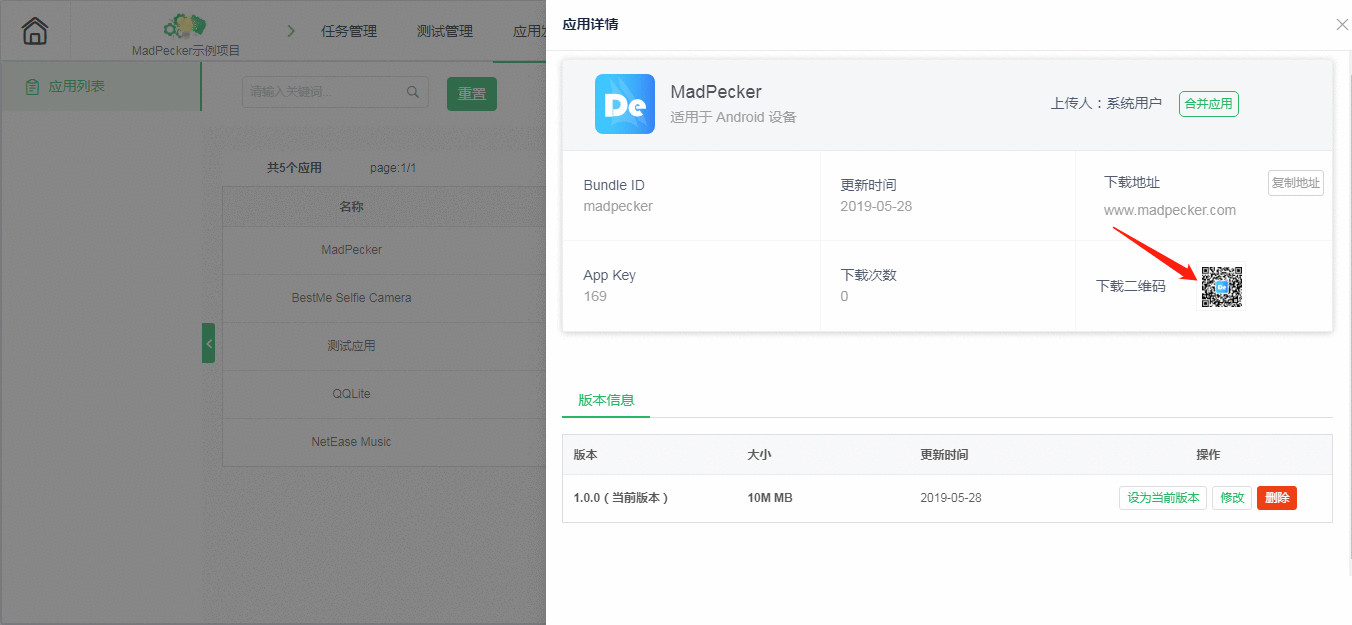
Task: Click the update date 2019-05-28 in details
Action: pos(876,206)
